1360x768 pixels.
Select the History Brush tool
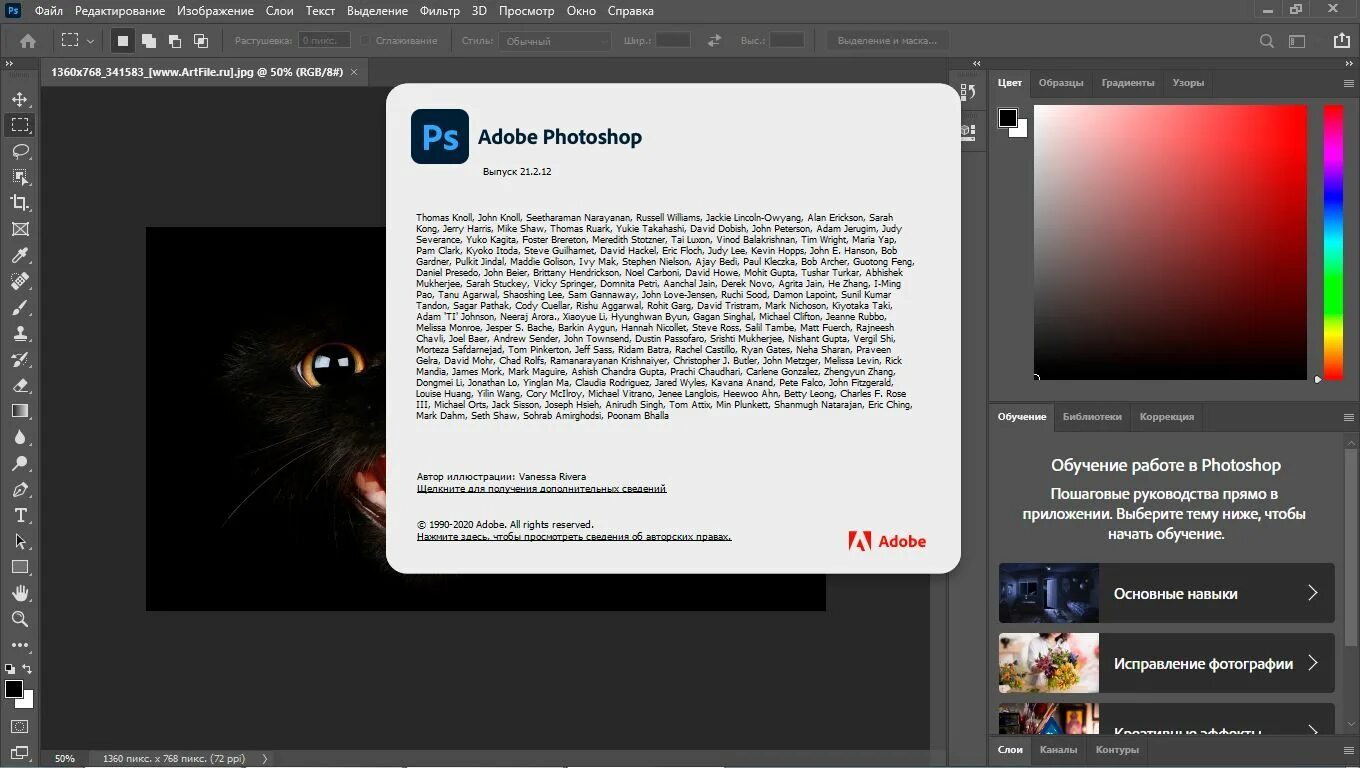[20, 359]
